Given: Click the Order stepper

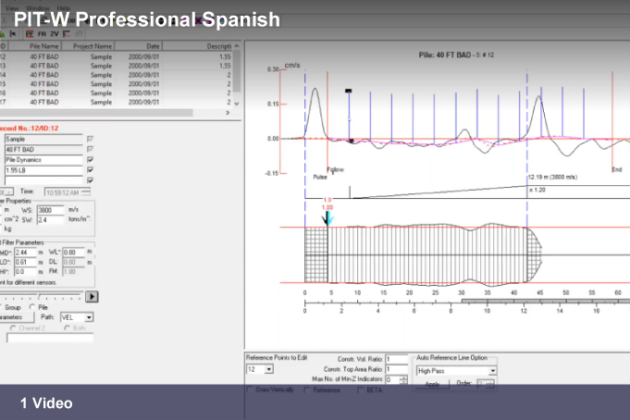Looking at the screenshot, I should pyautogui.click(x=489, y=384).
